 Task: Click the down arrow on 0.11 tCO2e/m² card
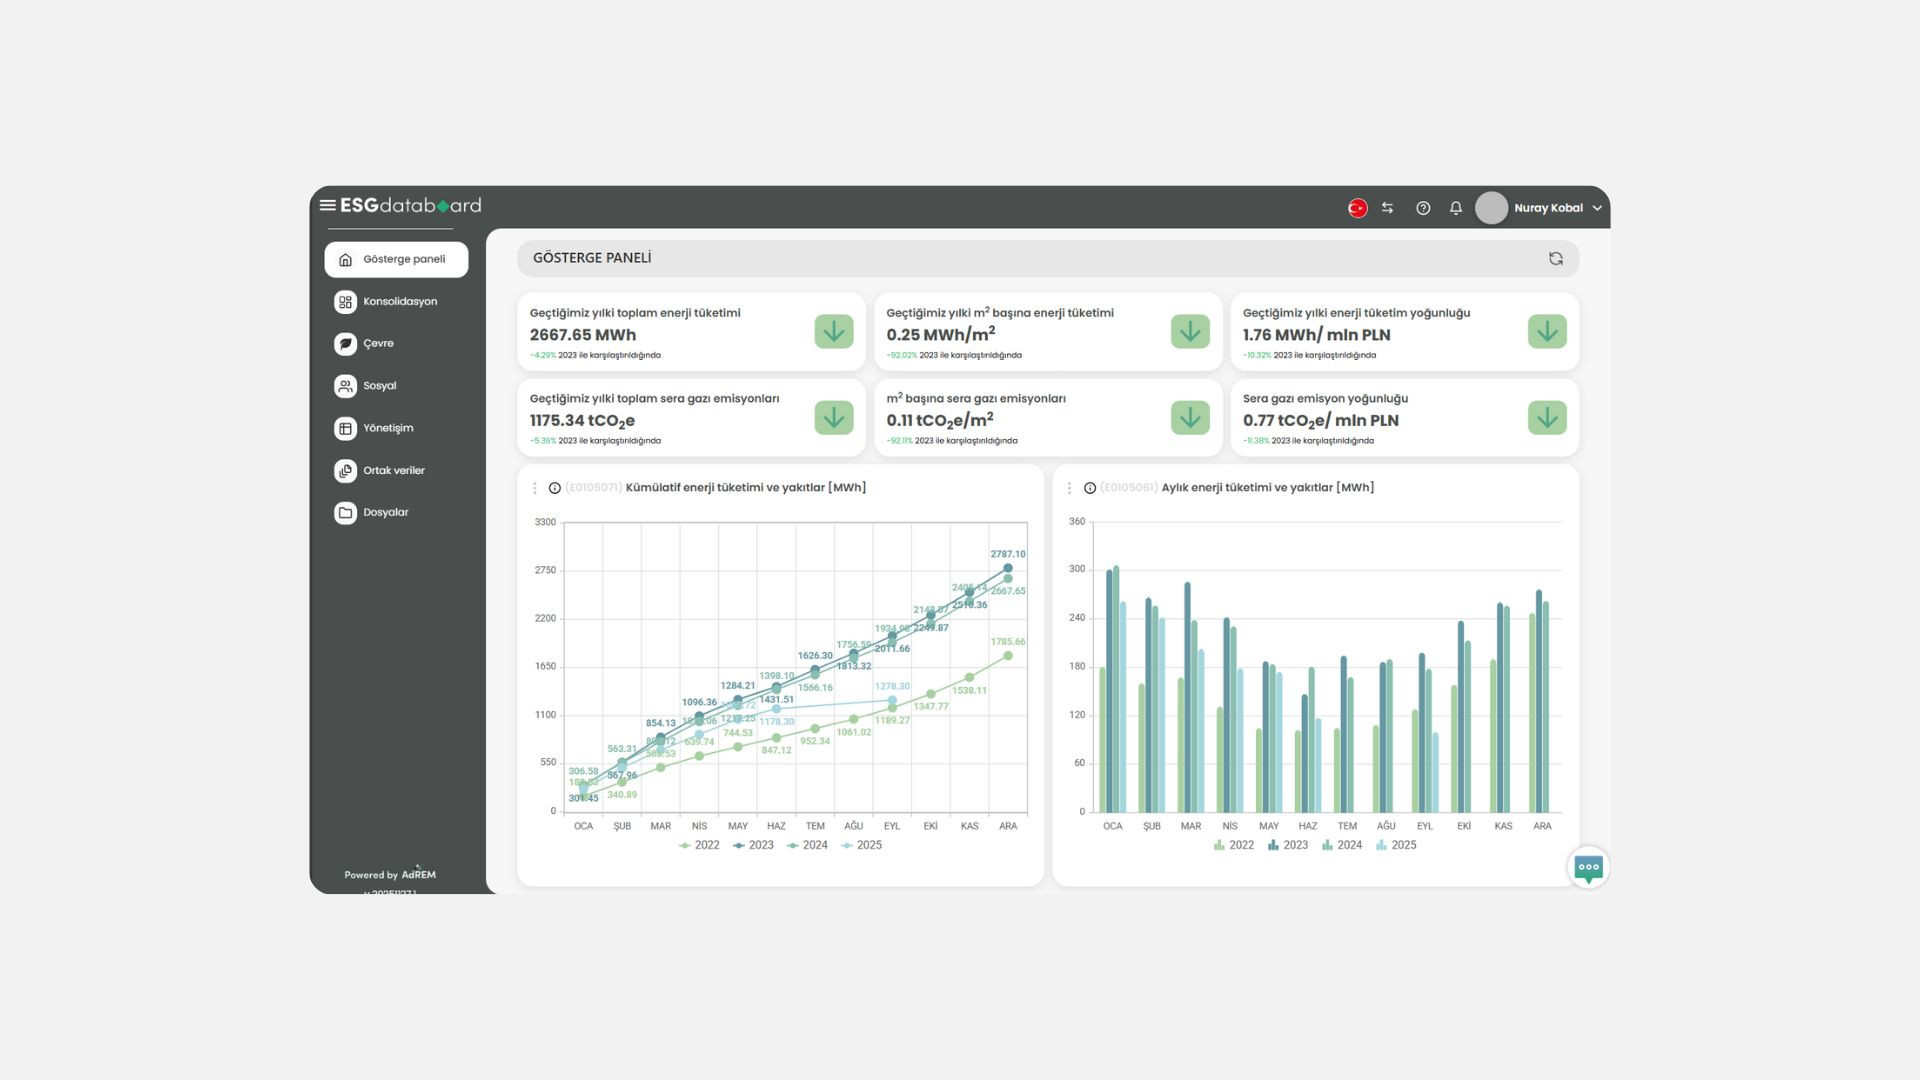point(1190,418)
